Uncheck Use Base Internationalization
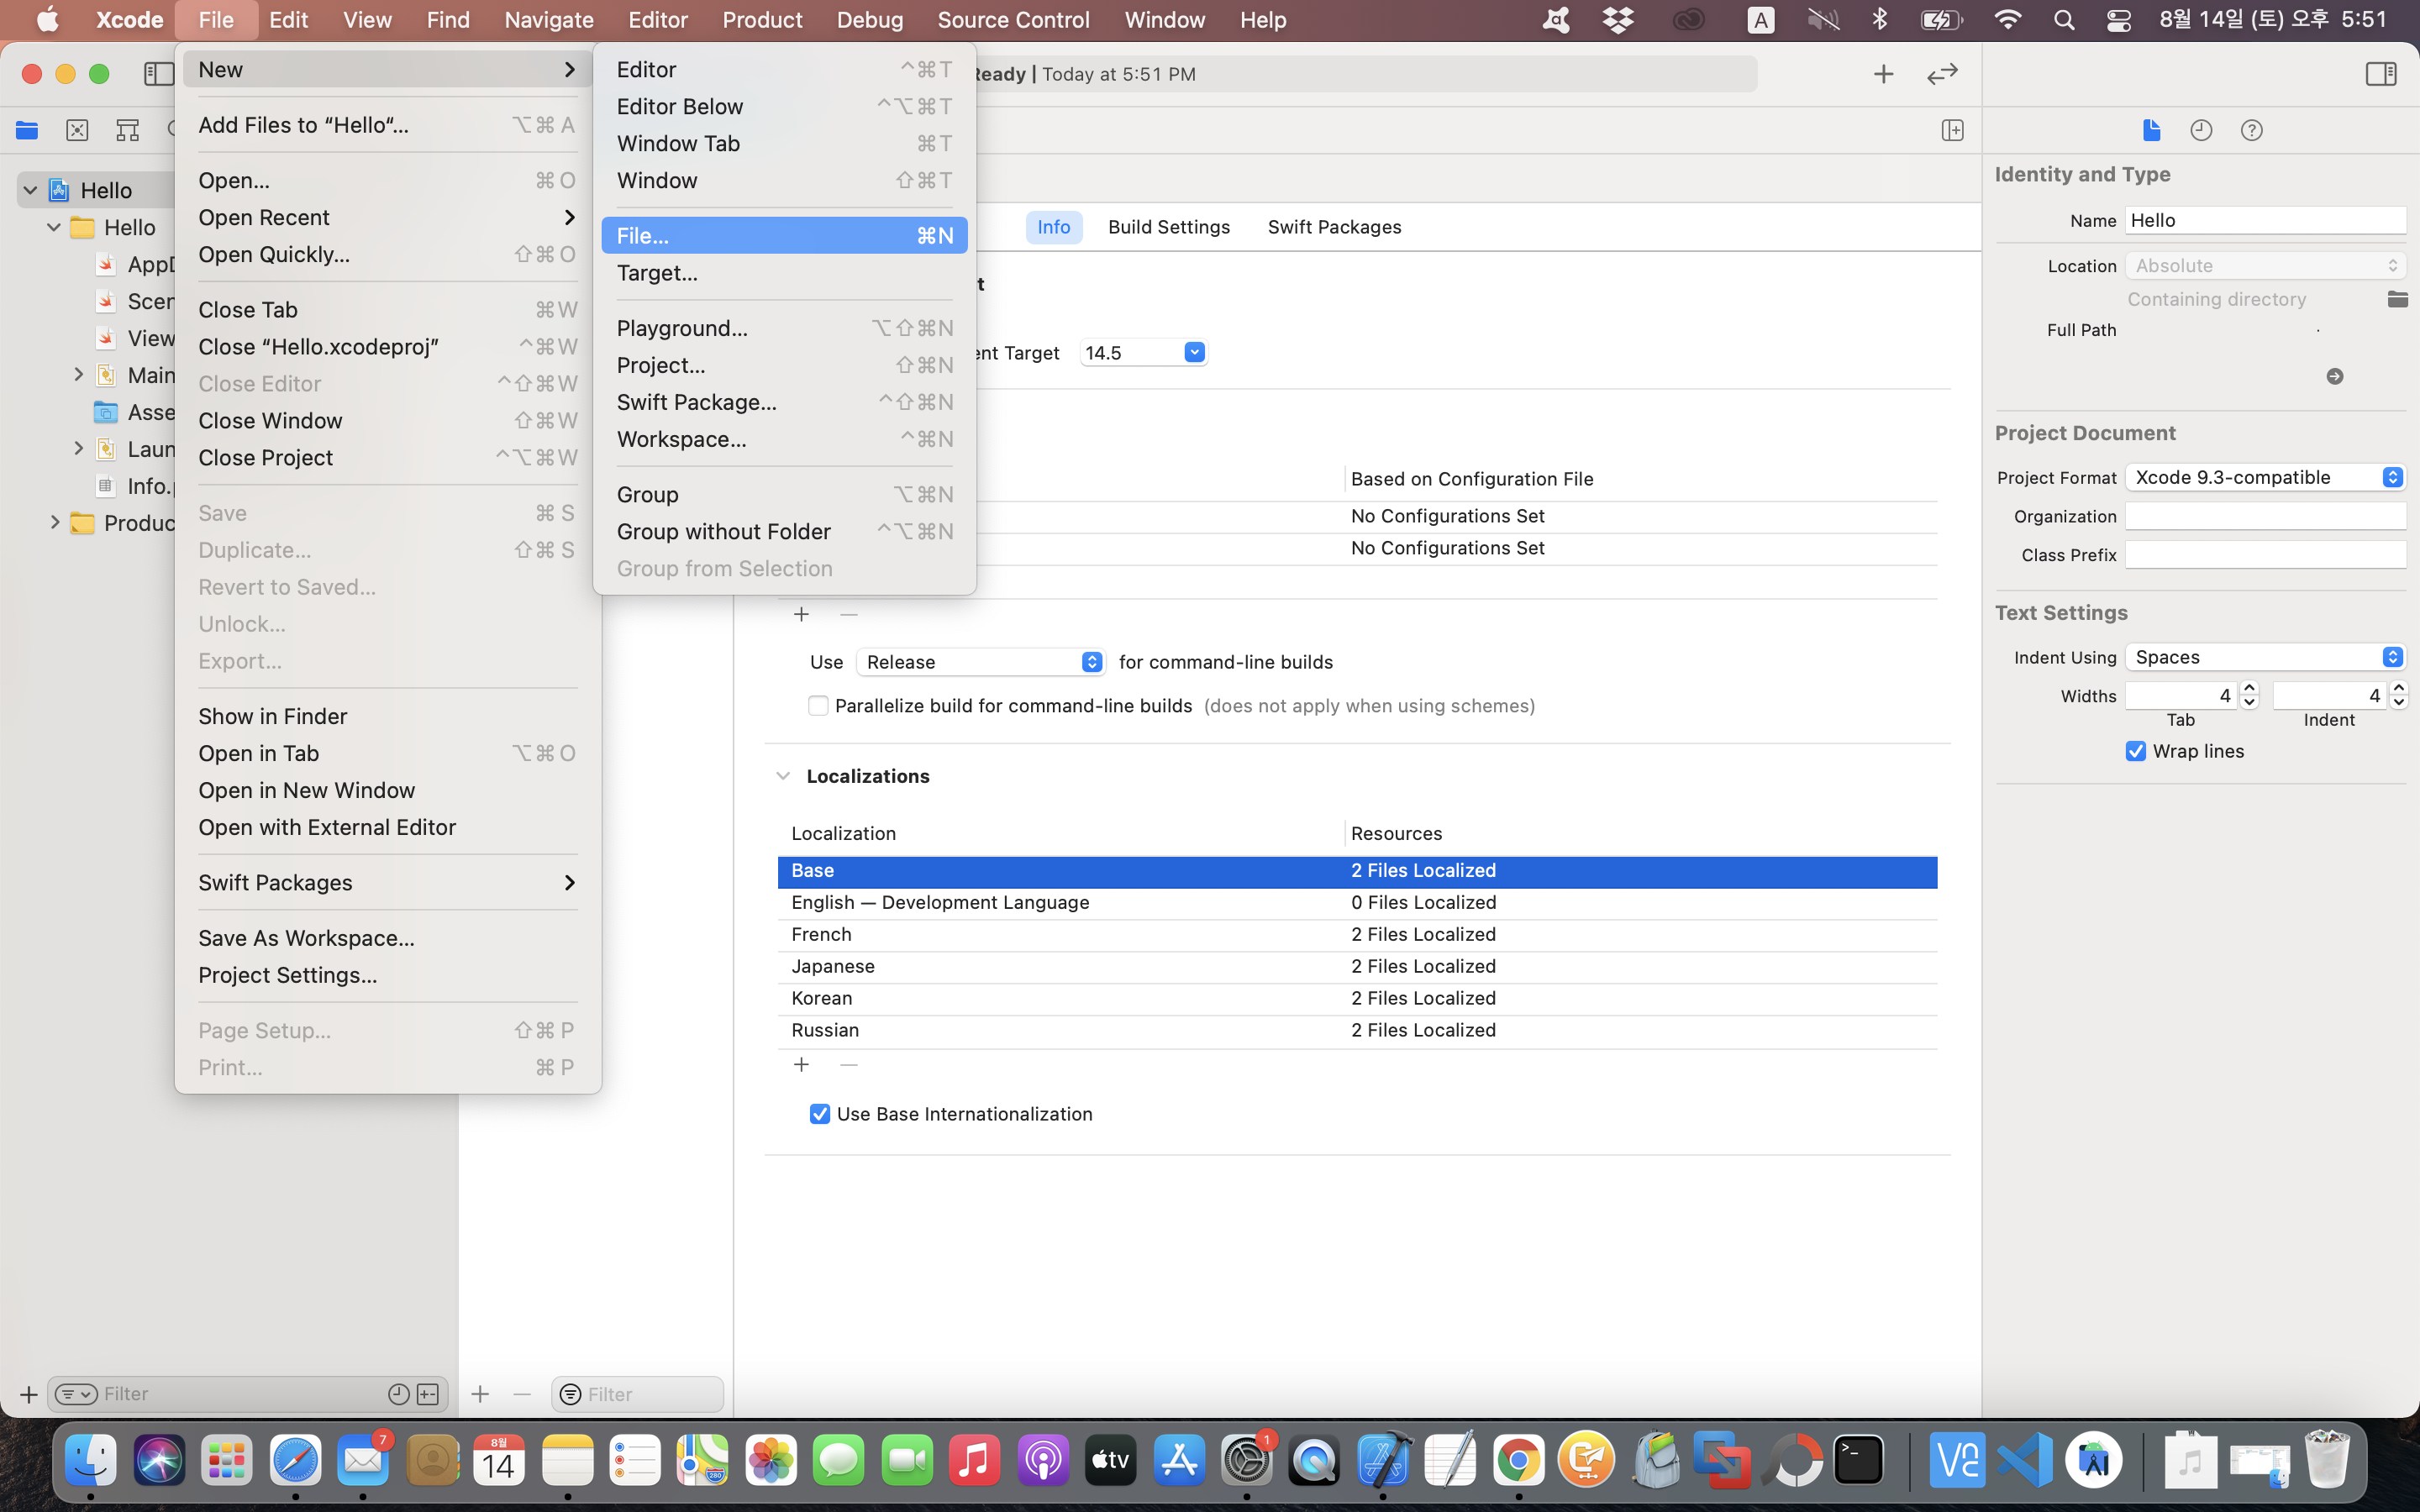The image size is (2420, 1512). coord(820,1114)
